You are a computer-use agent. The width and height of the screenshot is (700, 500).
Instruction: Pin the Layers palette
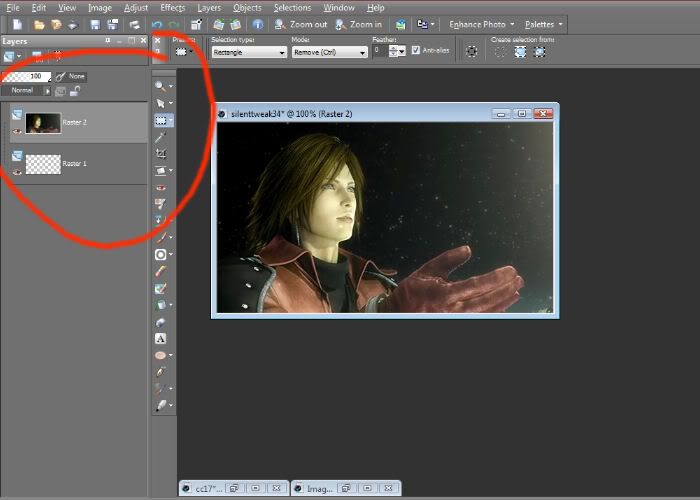(108, 41)
